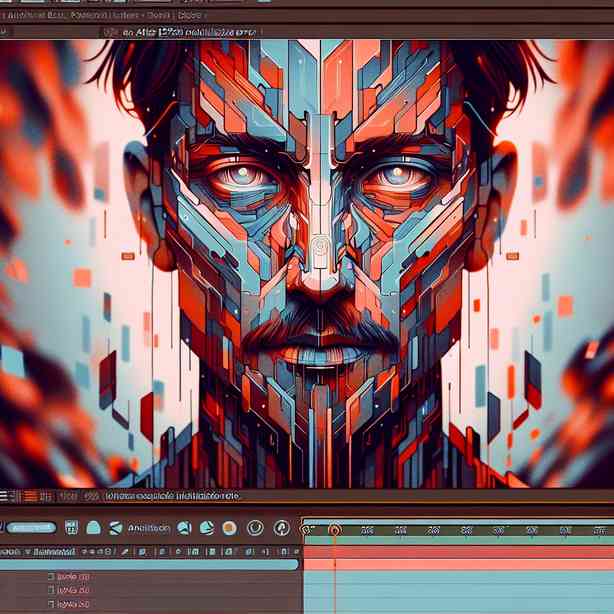Click the orange circle icon in the timeline toolbar
Viewport: 614px width, 614px height.
tap(229, 528)
